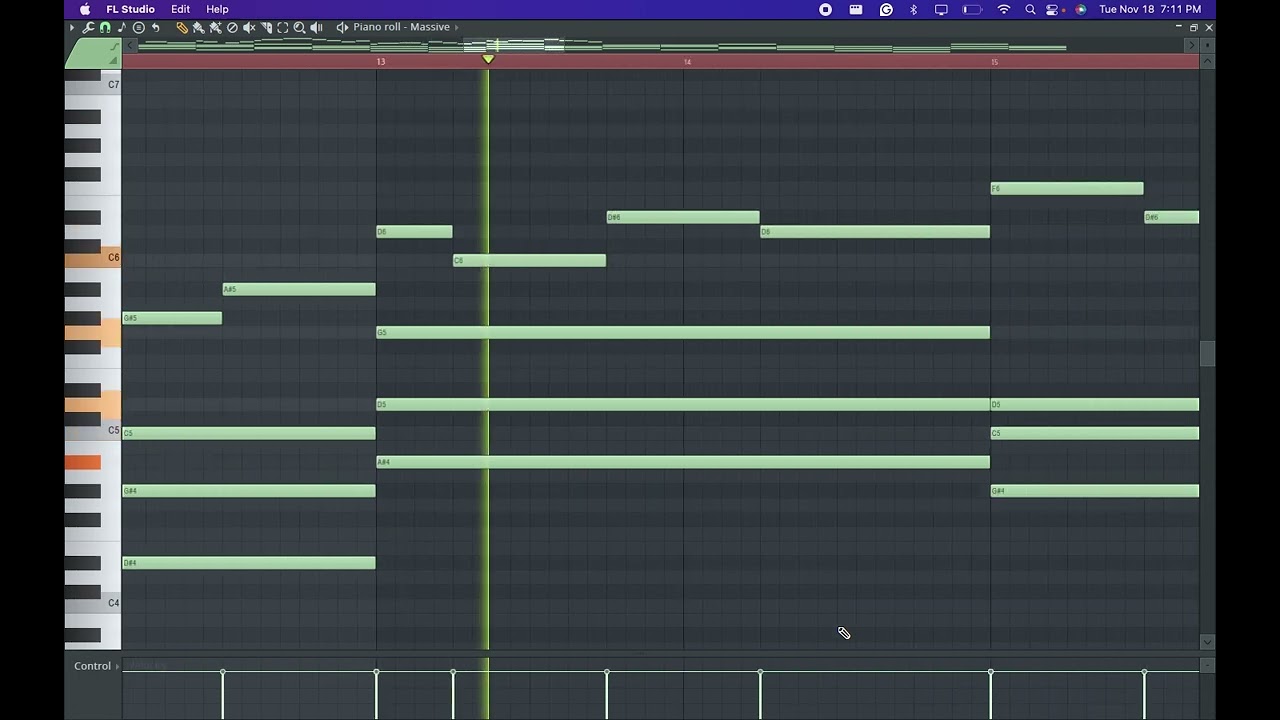Viewport: 1280px width, 720px height.
Task: Expand the arrow after Massive channel name
Action: coord(456,27)
